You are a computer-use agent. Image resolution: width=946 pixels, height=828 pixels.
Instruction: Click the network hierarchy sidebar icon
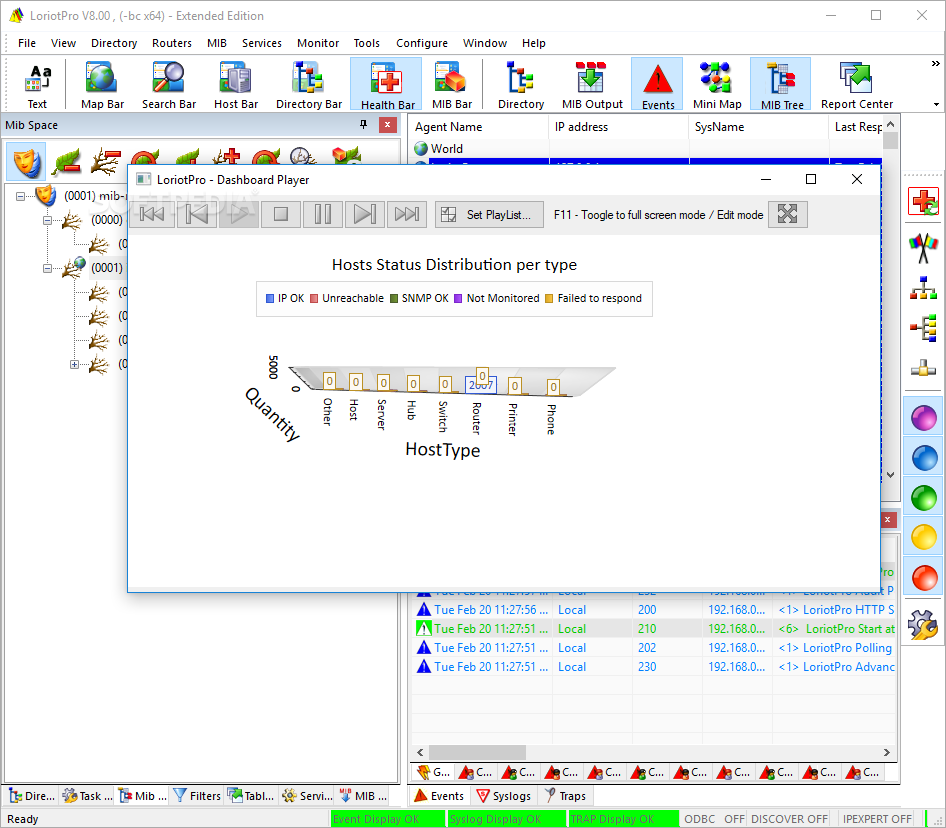(923, 288)
